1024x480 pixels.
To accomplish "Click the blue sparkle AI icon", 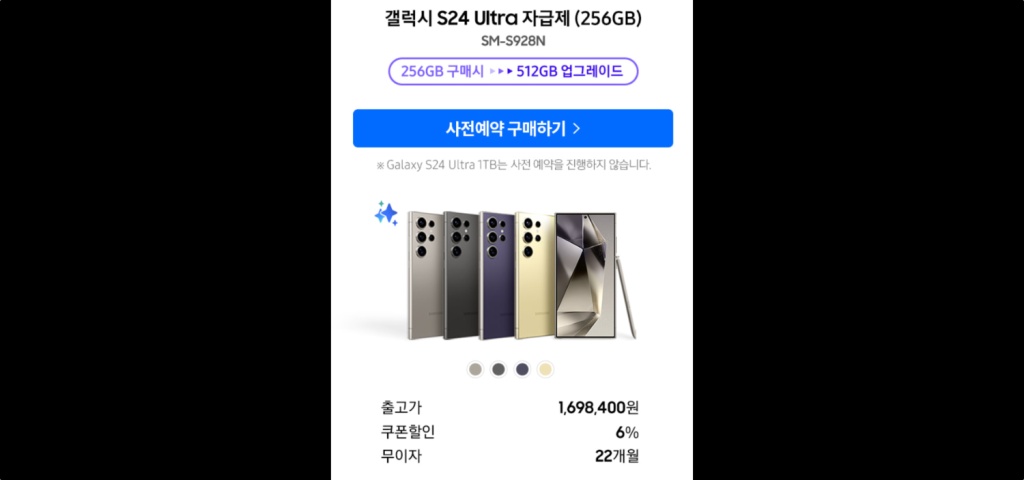I will (386, 214).
